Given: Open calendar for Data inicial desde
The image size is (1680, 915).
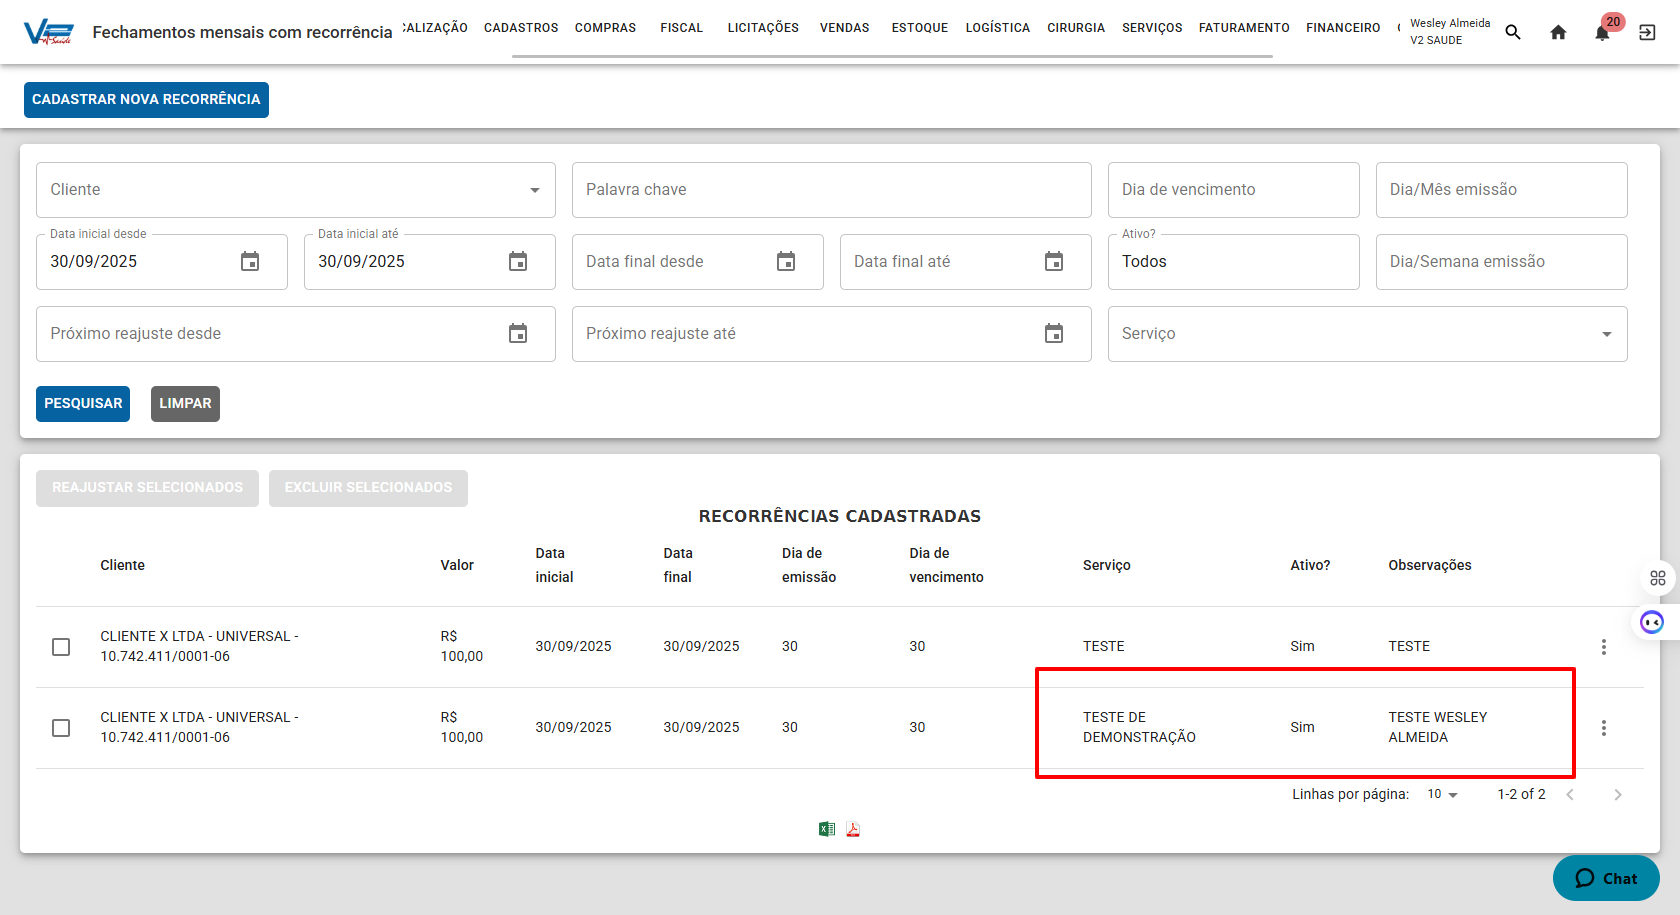Looking at the screenshot, I should pos(250,262).
